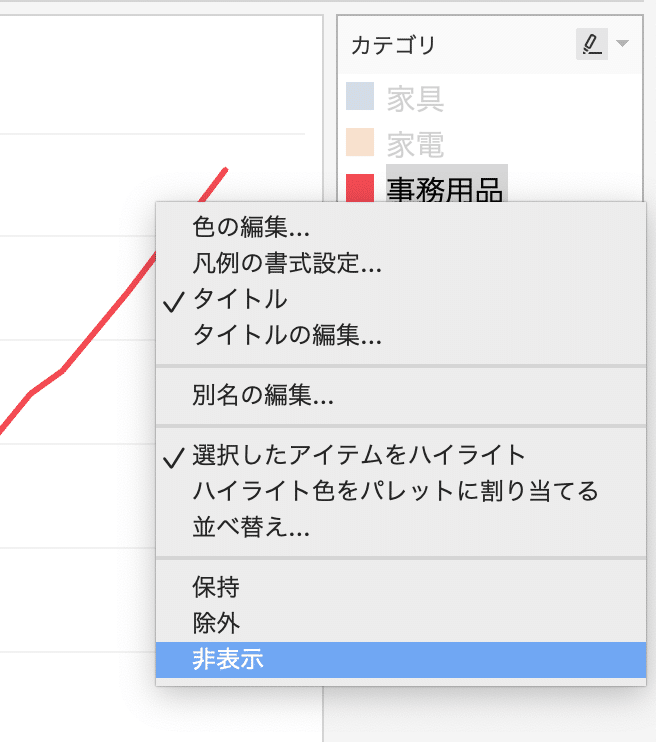Click the 家電 orange color swatch
Viewport: 656px width, 742px height.
point(360,142)
